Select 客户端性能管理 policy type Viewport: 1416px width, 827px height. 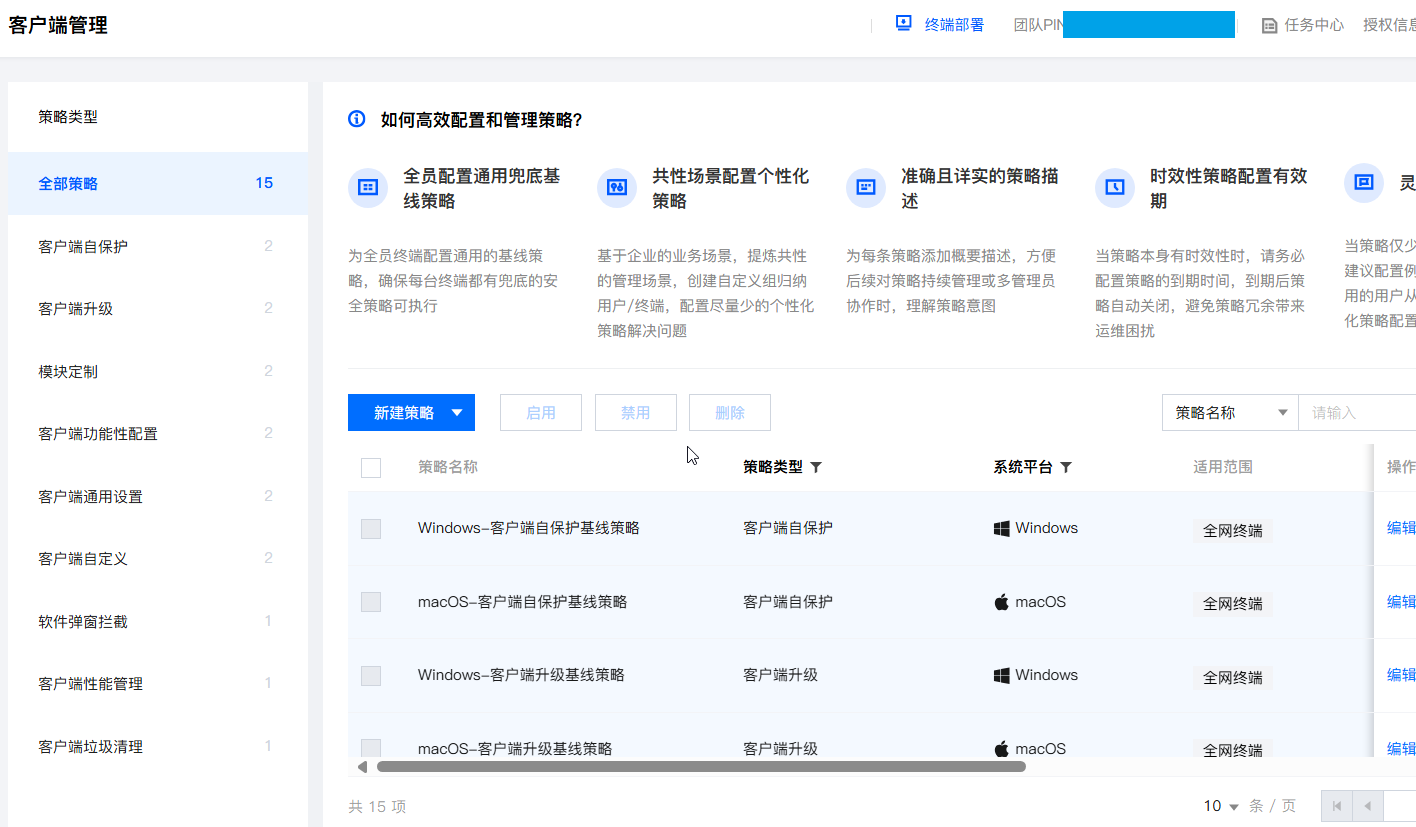pyautogui.click(x=158, y=684)
